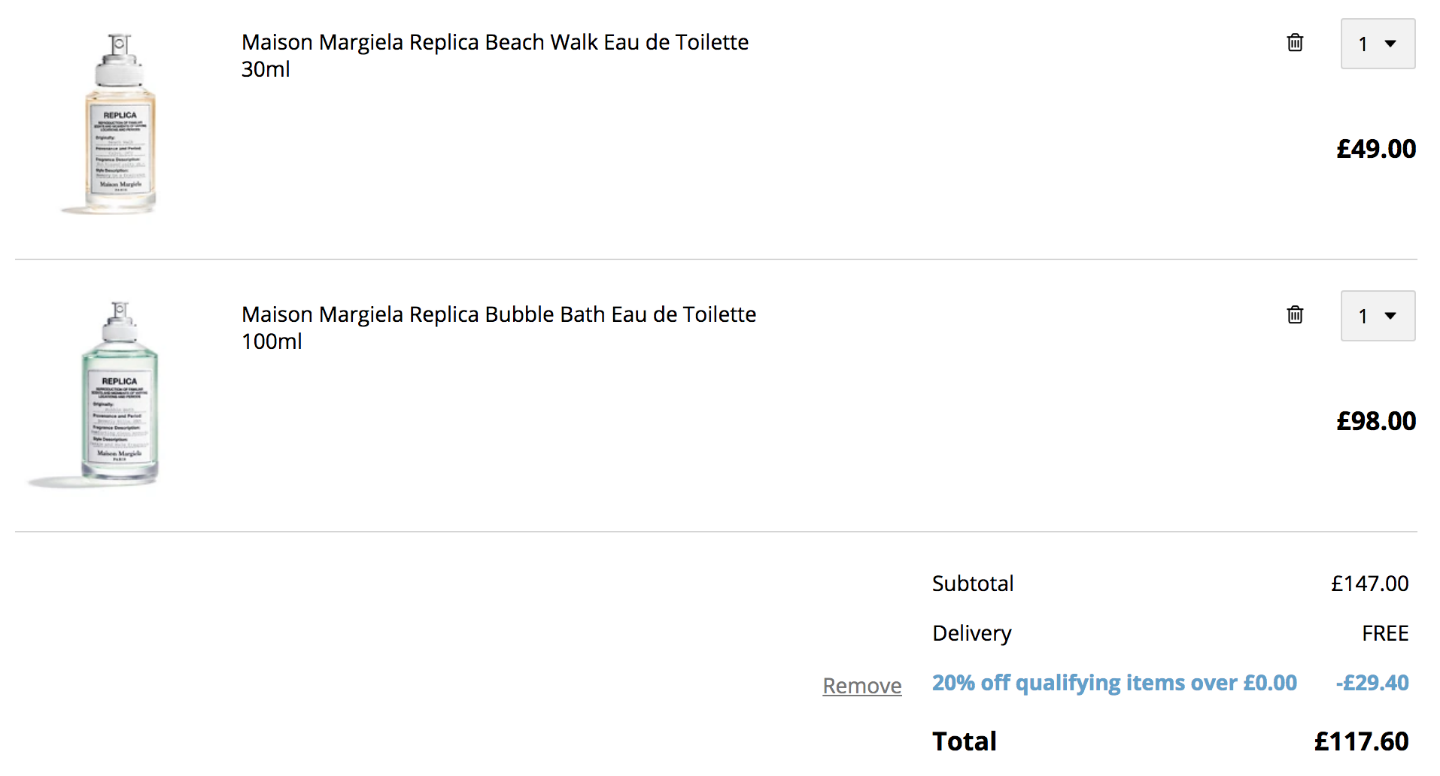This screenshot has width=1440, height=776.
Task: Click the £49.00 Beach Walk price
Action: pyautogui.click(x=1376, y=149)
